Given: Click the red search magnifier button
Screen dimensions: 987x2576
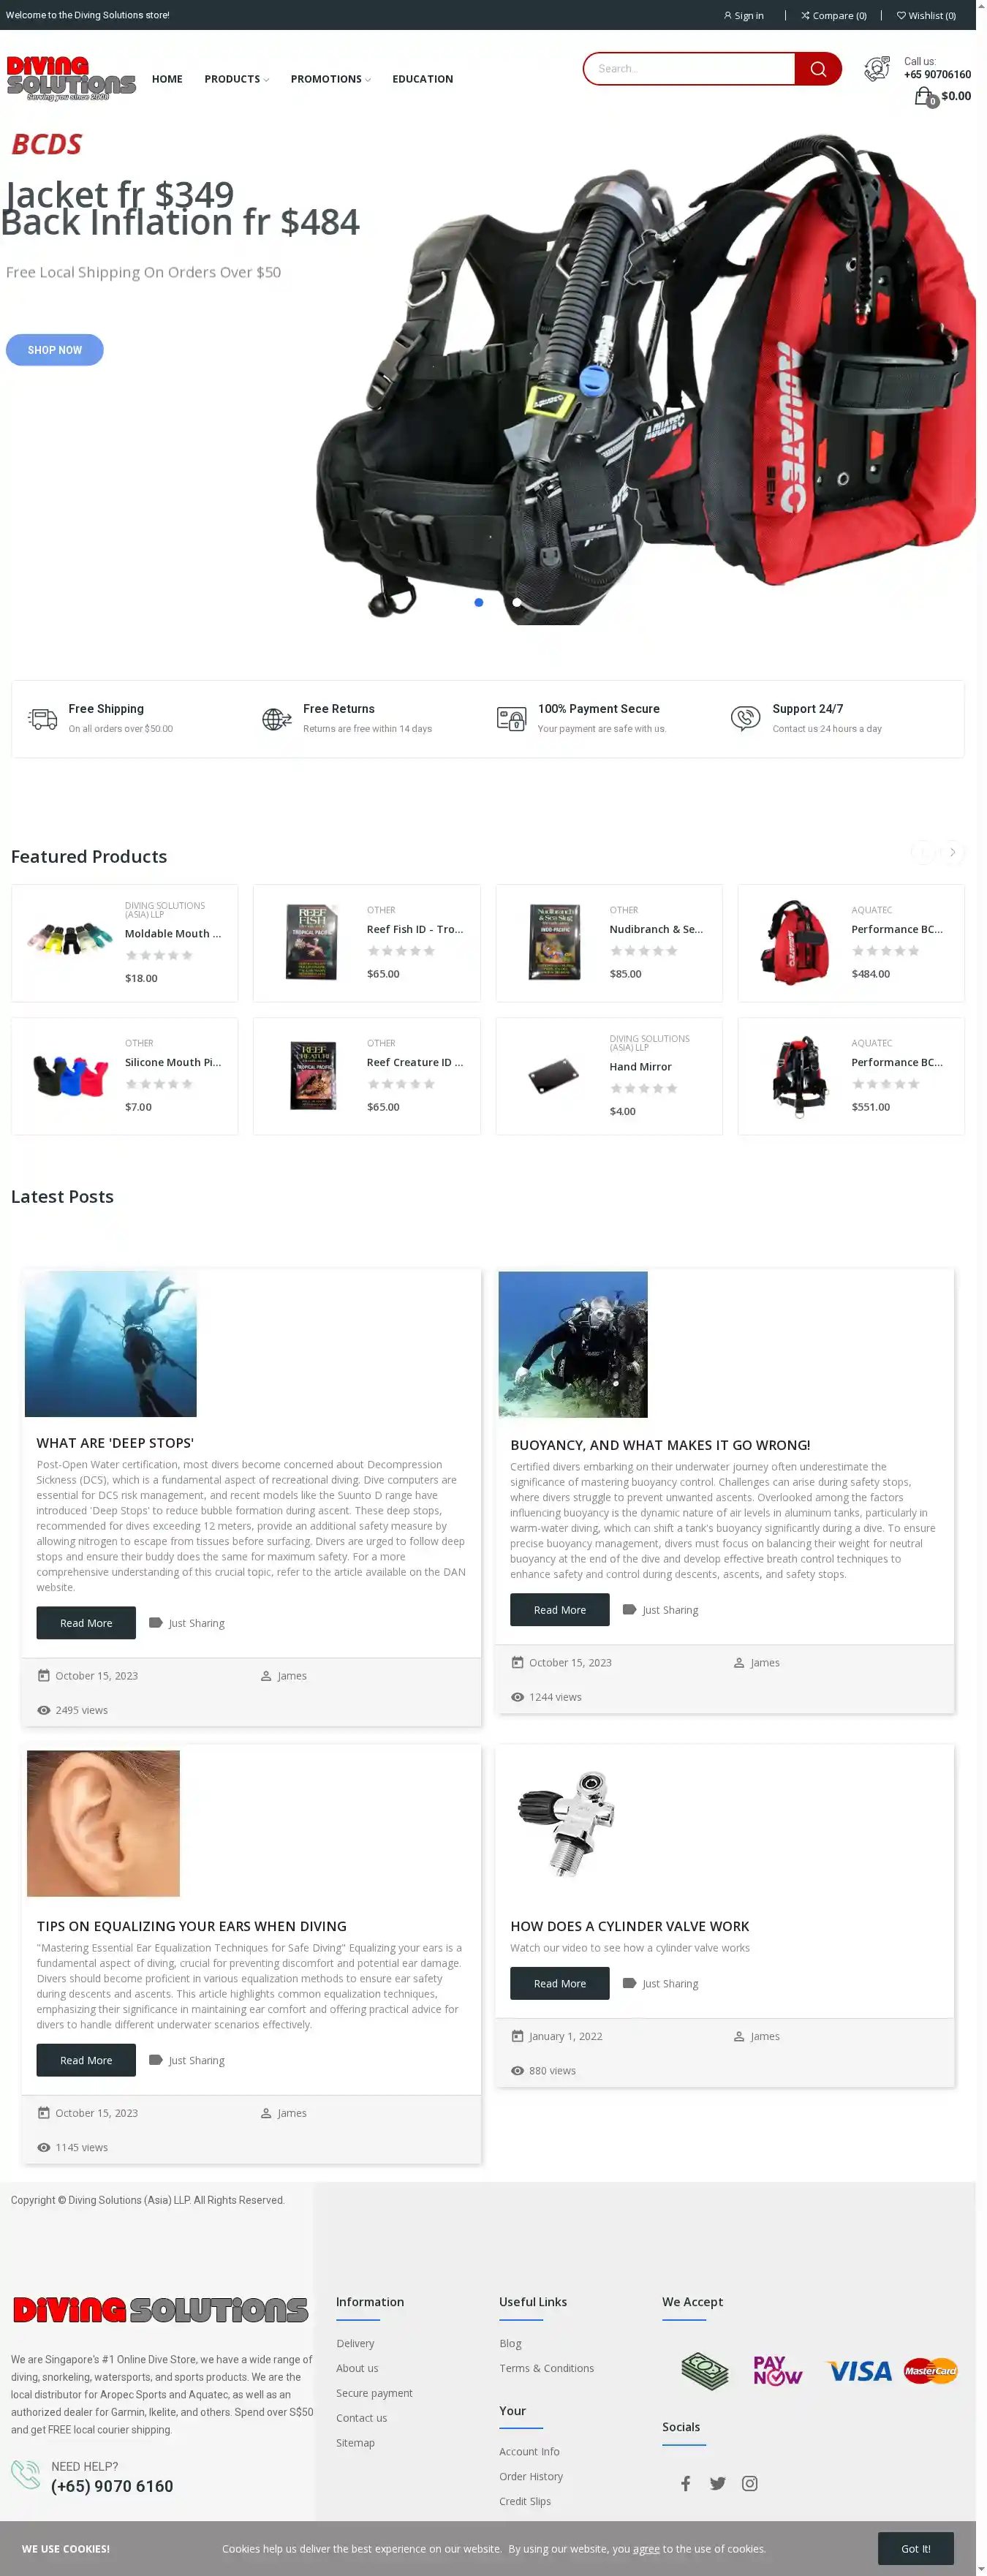Looking at the screenshot, I should click(x=817, y=69).
